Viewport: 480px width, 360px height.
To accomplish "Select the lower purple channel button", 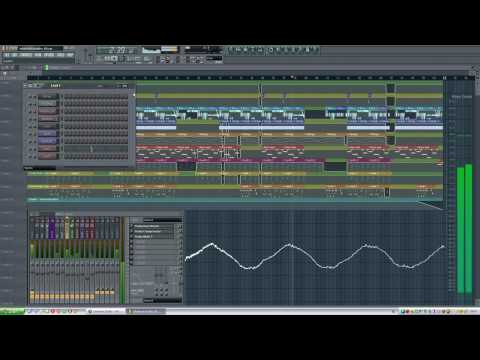I will tap(48, 141).
